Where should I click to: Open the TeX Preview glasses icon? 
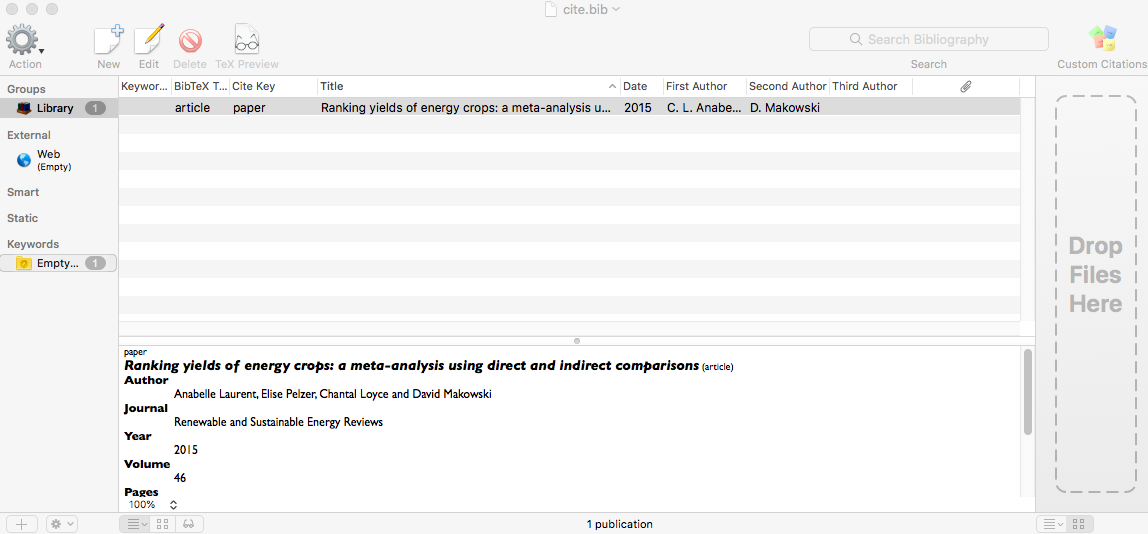[x=246, y=41]
